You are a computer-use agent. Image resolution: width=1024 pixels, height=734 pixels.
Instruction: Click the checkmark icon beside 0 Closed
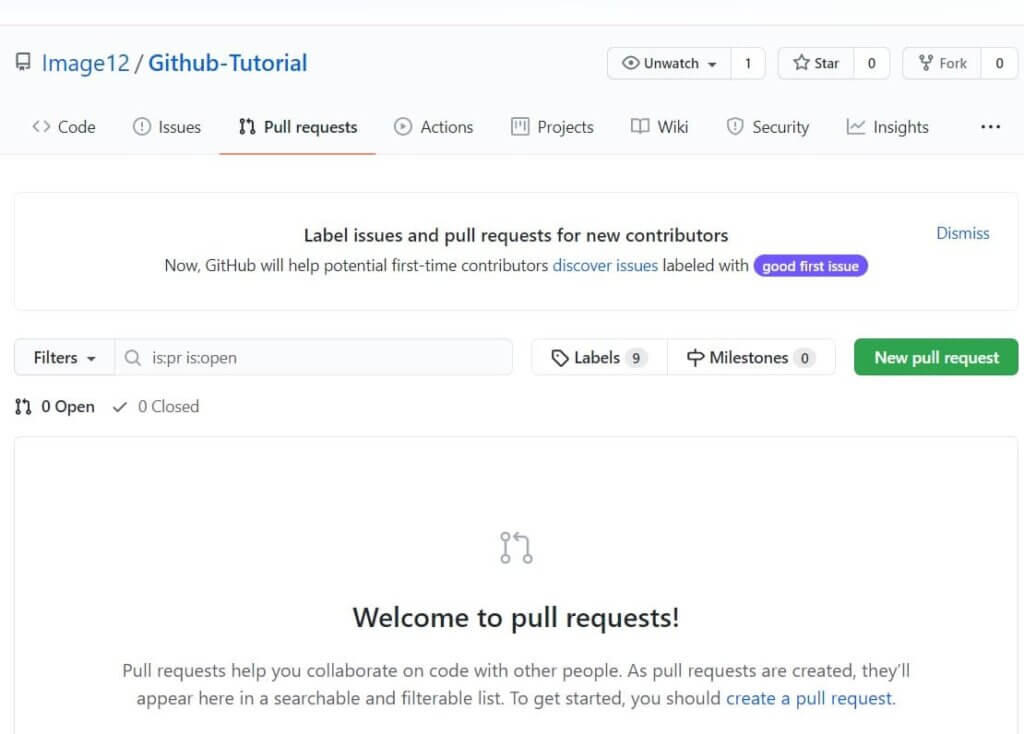pyautogui.click(x=120, y=407)
